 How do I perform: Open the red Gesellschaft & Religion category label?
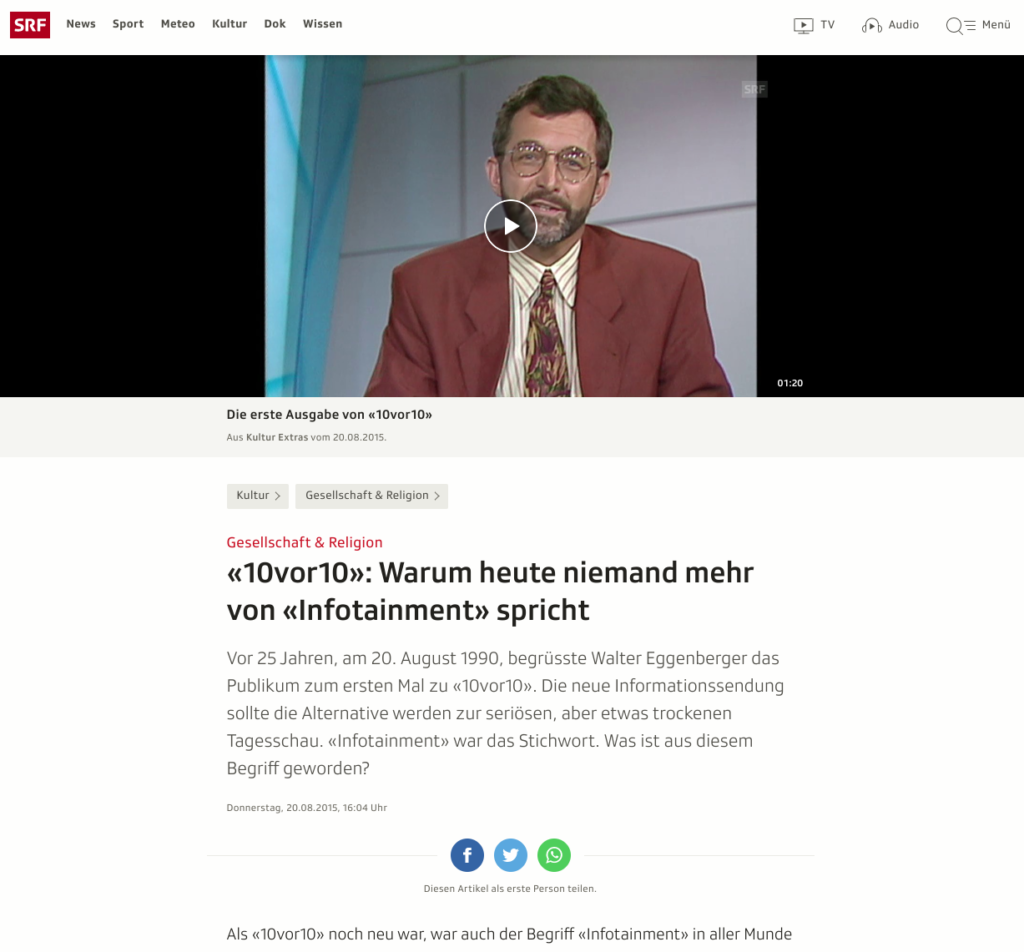click(x=304, y=542)
